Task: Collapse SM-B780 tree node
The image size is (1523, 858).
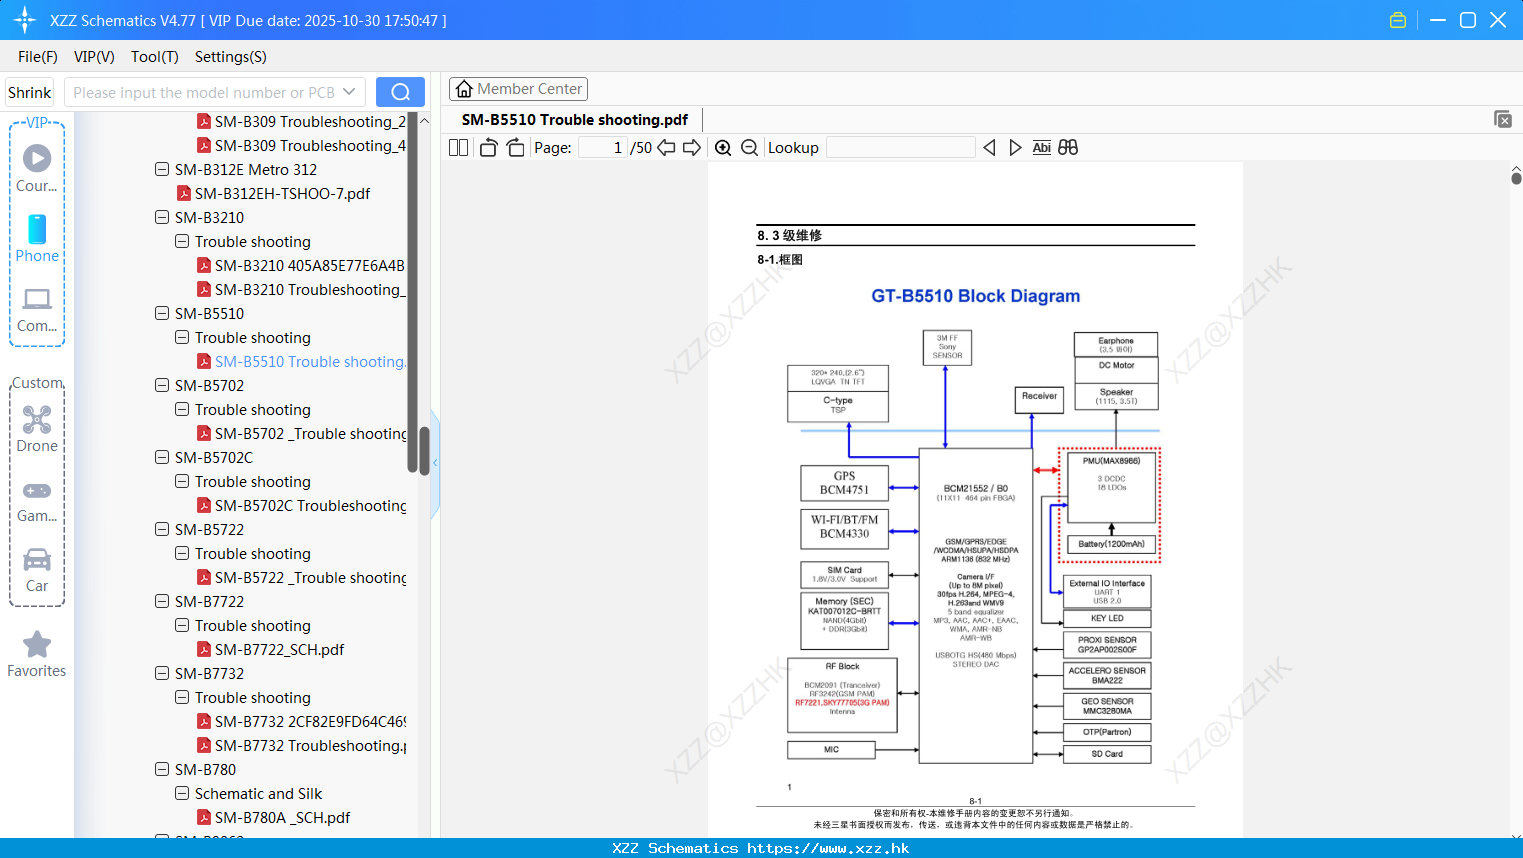Action: click(162, 769)
